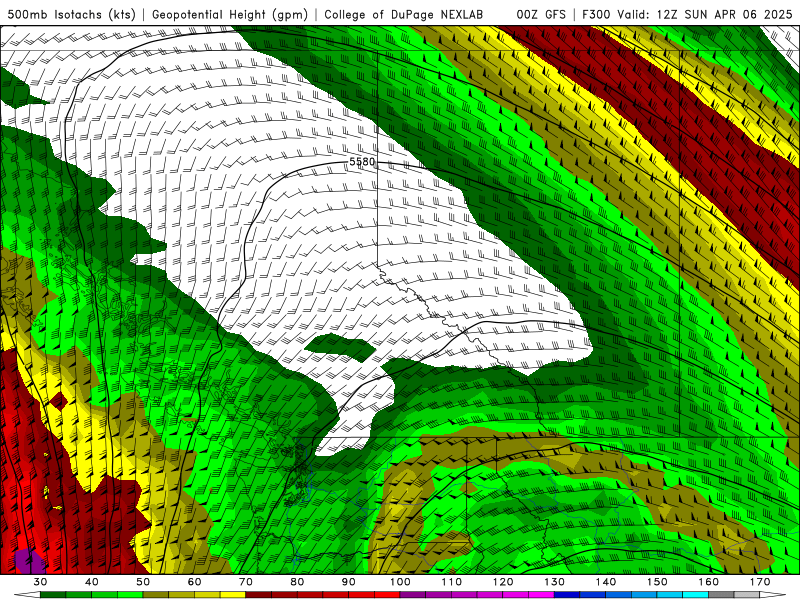The width and height of the screenshot is (800, 600).
Task: Click the 80 value on the legend
Action: [x=297, y=582]
